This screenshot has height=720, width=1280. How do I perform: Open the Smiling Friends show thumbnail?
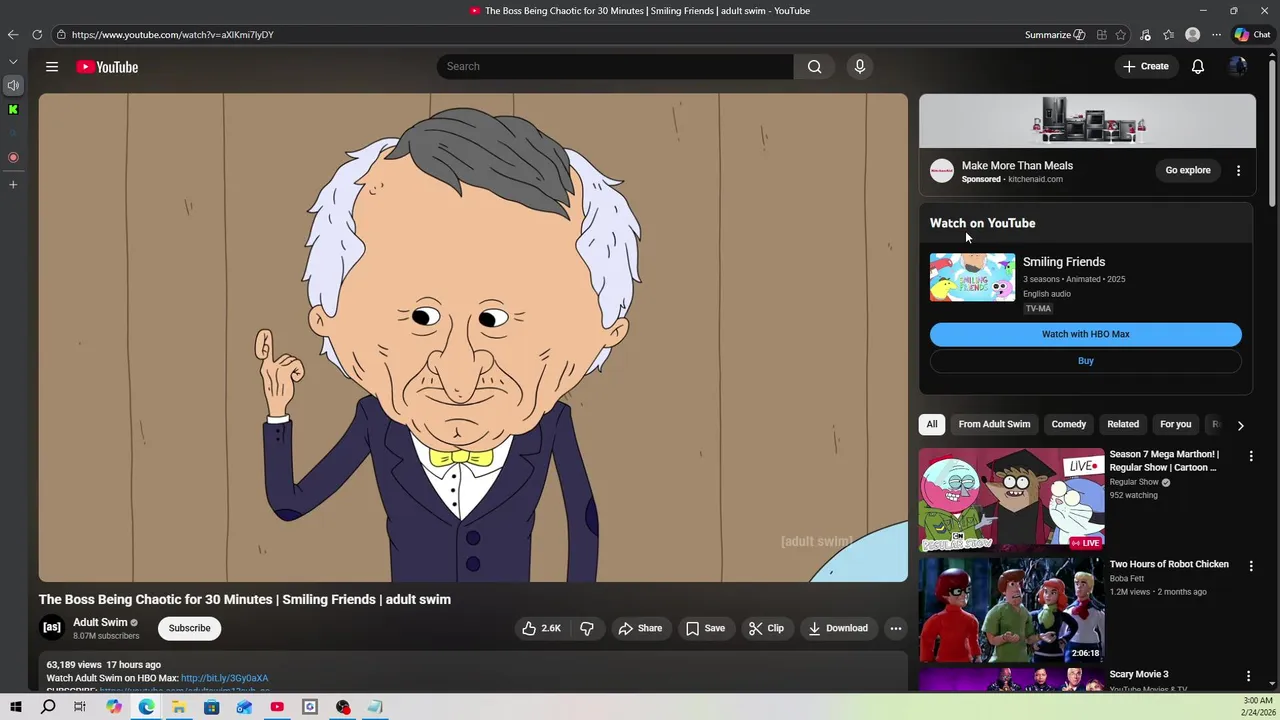972,277
